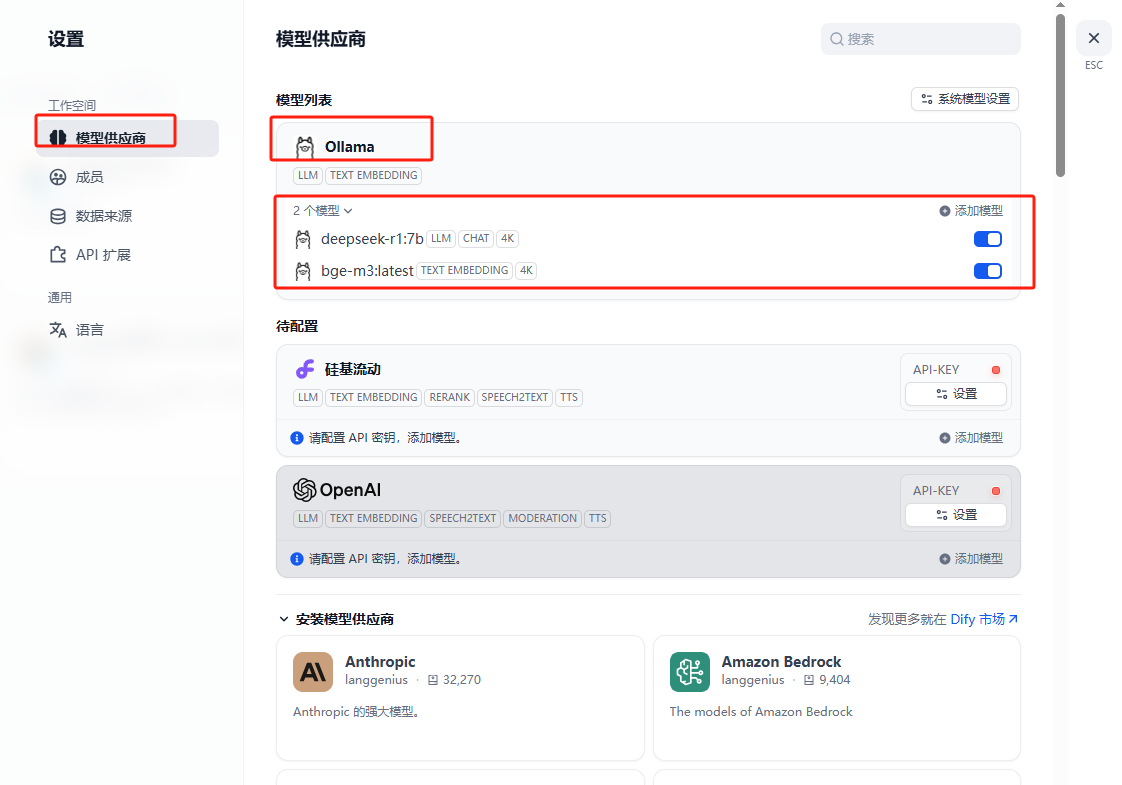This screenshot has height=785, width=1122.
Task: Click the bge-m3:latest model icon
Action: pos(303,270)
